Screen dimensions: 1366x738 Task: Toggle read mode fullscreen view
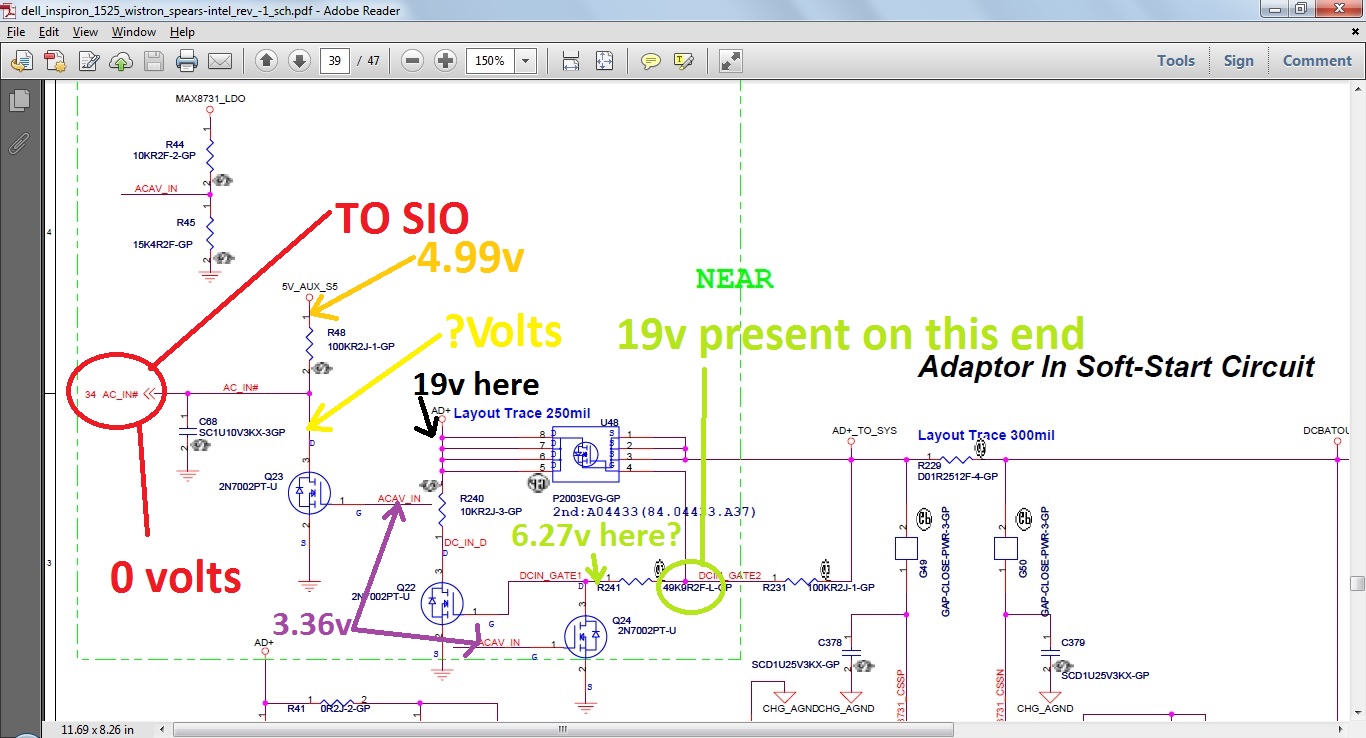731,61
